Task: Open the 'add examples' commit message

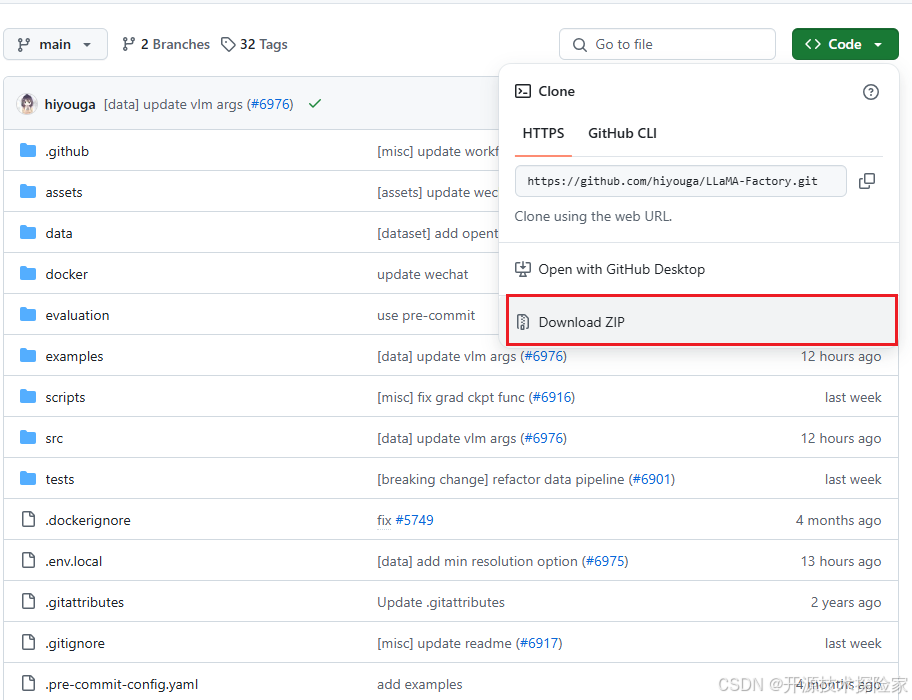Action: click(x=420, y=684)
